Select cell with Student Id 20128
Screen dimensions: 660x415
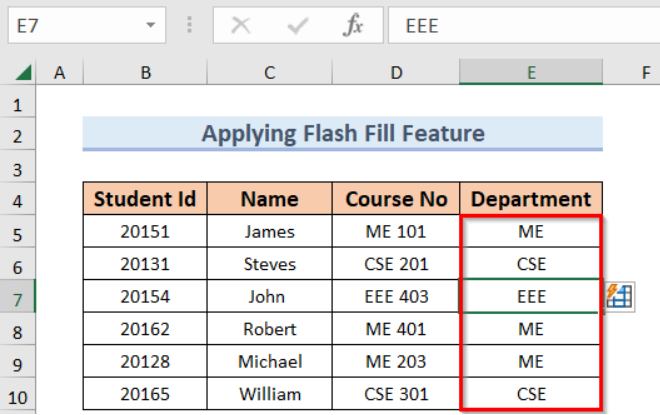[x=145, y=361]
